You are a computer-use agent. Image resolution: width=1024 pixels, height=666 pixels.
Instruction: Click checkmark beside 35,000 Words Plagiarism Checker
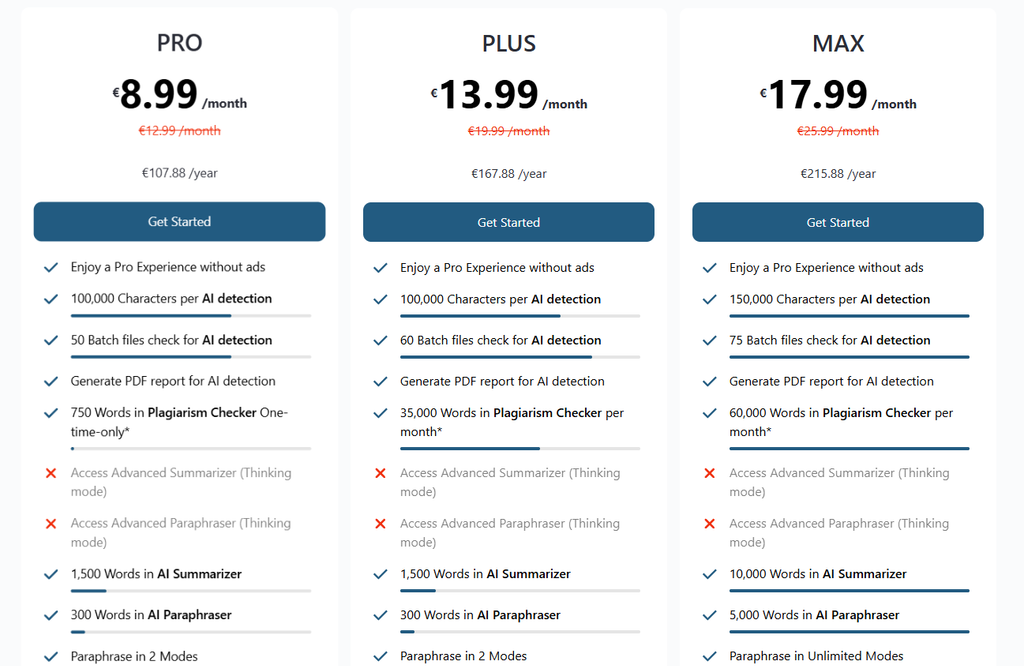coord(380,413)
